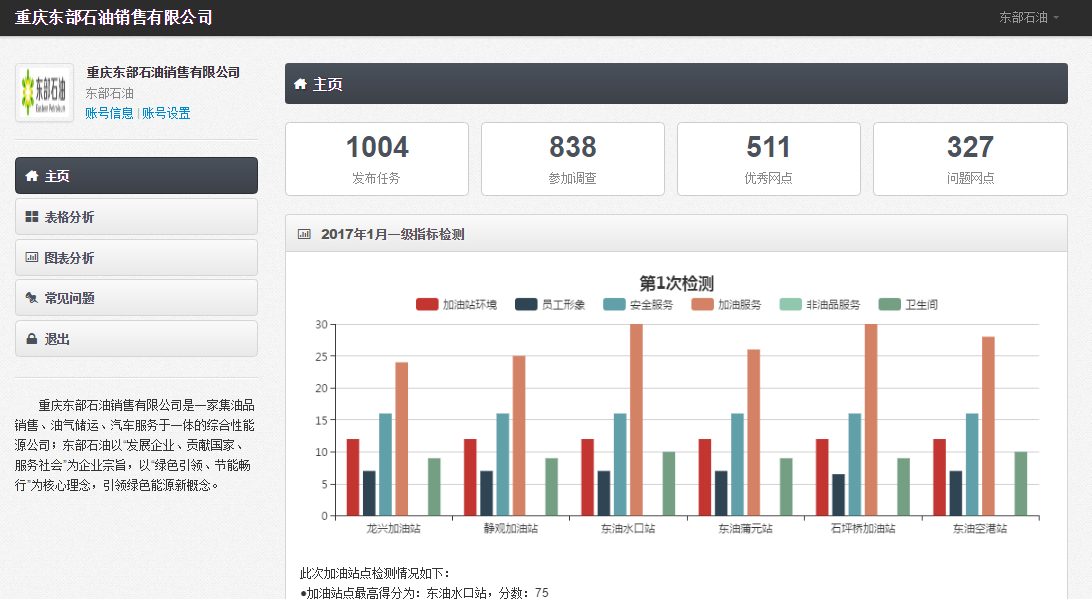The image size is (1092, 599).
Task: Click the 东油水口站 axis label
Action: [x=628, y=529]
